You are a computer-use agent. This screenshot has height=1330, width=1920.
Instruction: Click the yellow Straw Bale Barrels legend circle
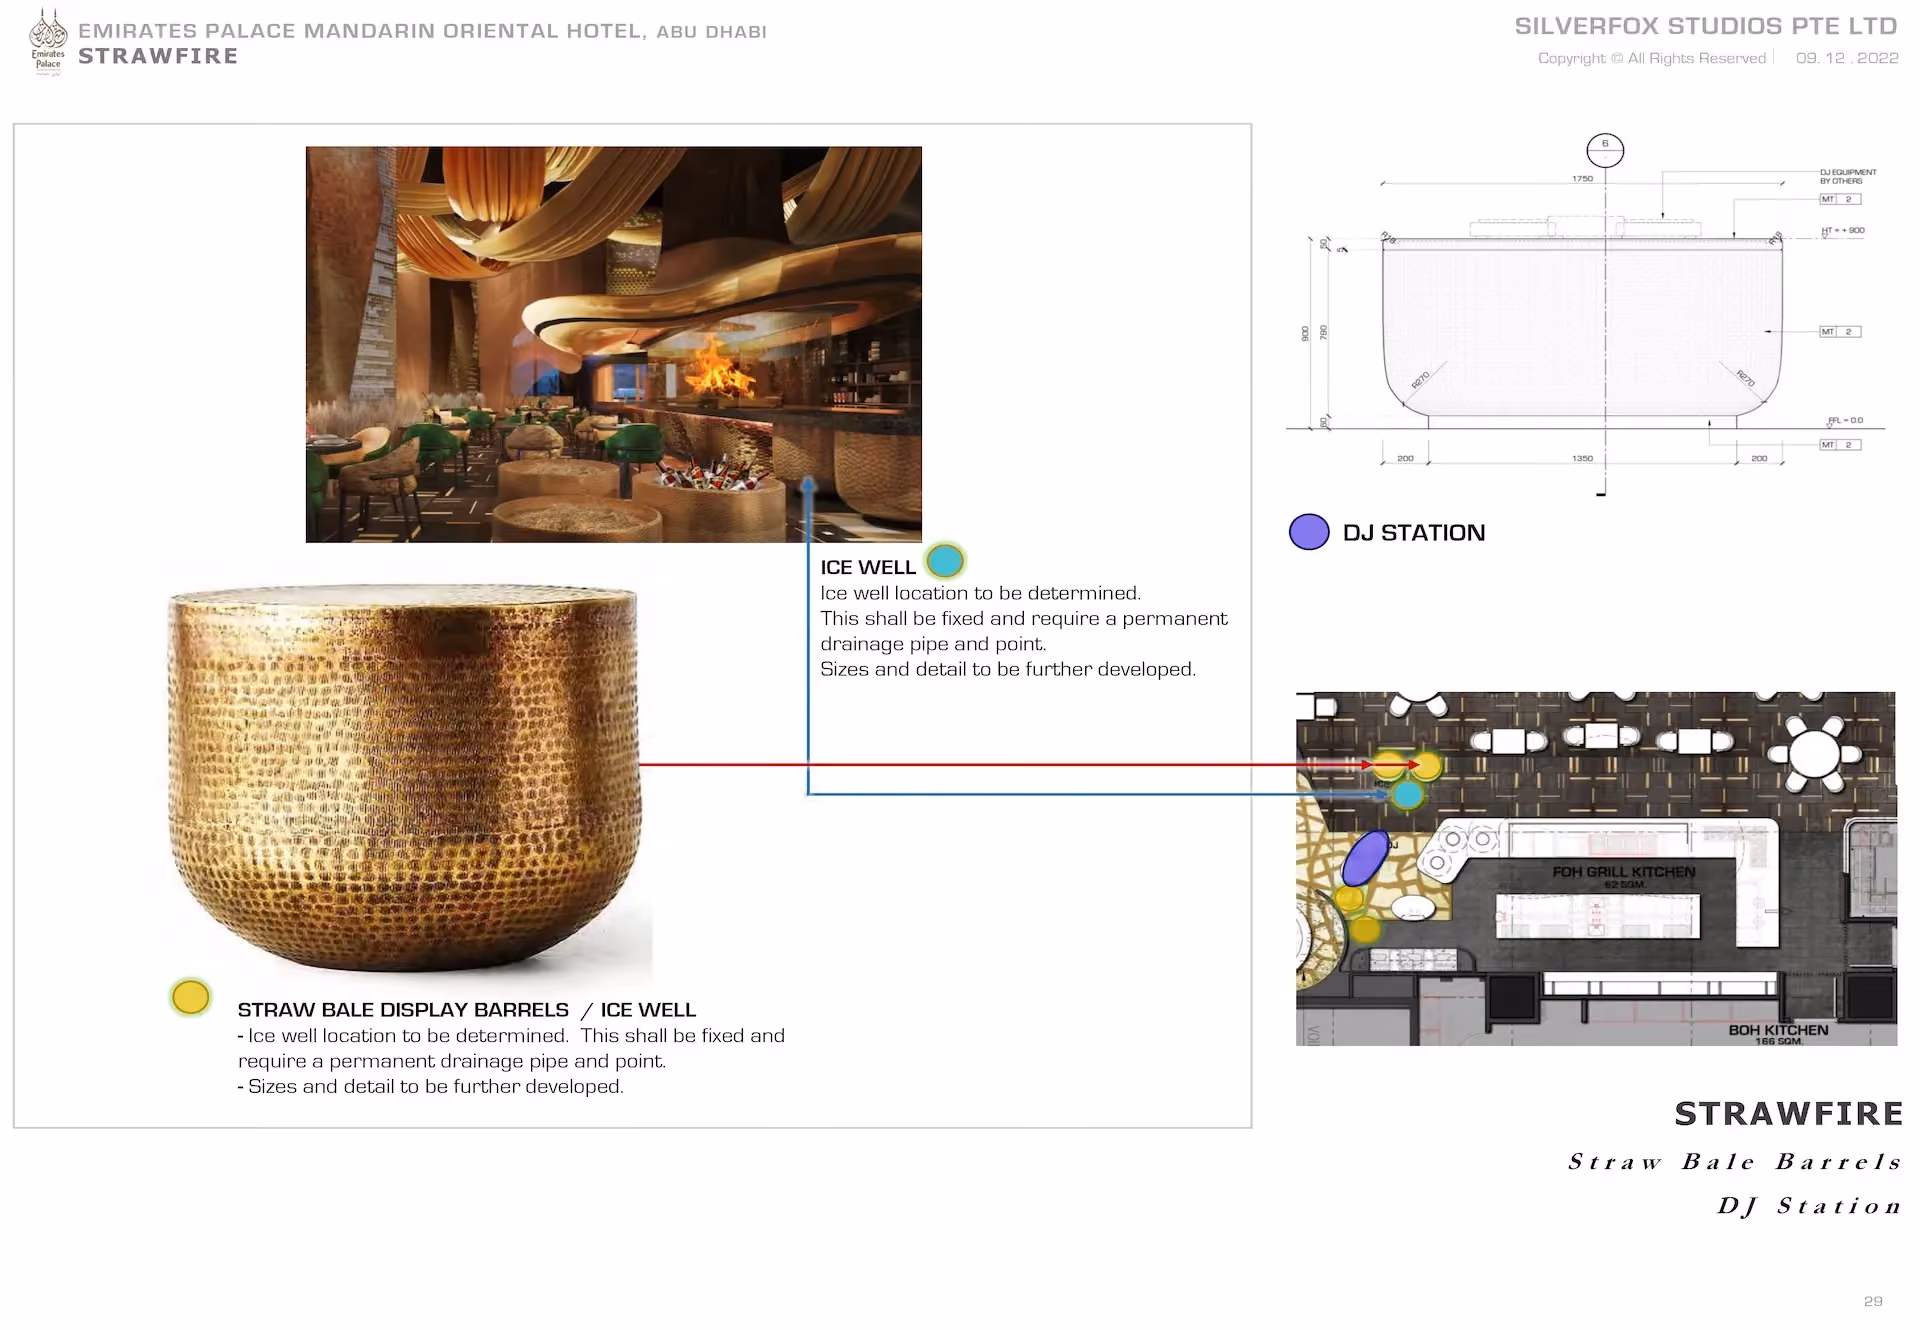coord(191,997)
